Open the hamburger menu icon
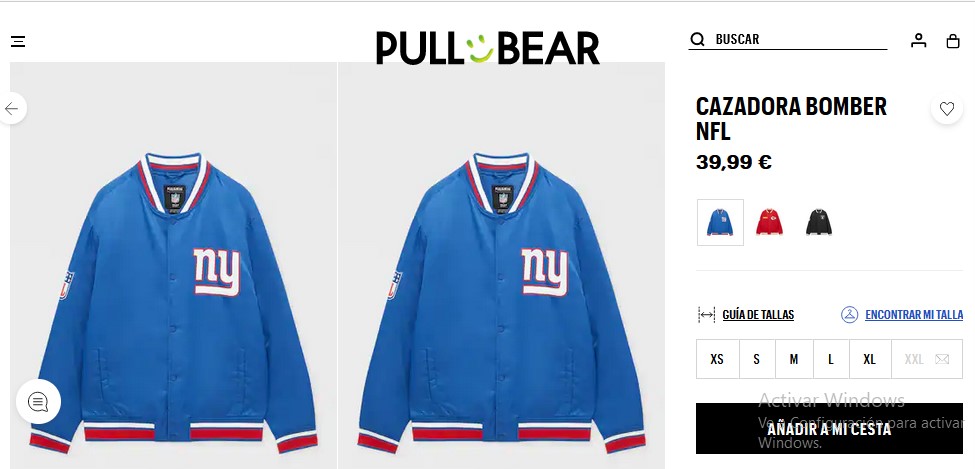 (18, 41)
